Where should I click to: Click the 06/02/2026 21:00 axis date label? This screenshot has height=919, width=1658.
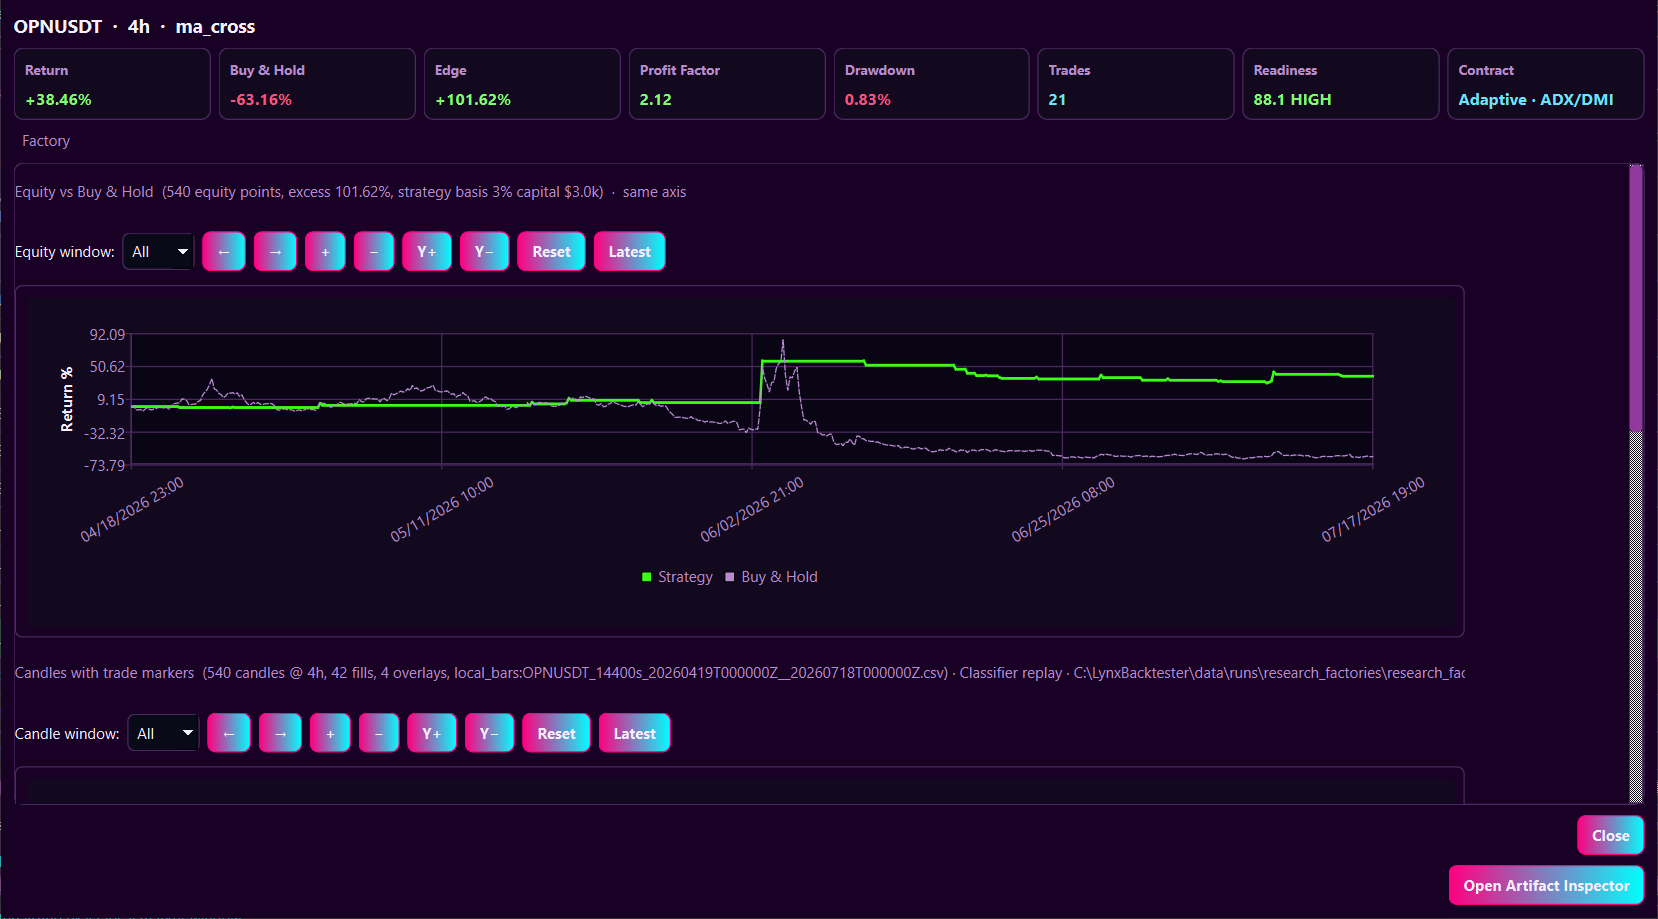coord(752,510)
